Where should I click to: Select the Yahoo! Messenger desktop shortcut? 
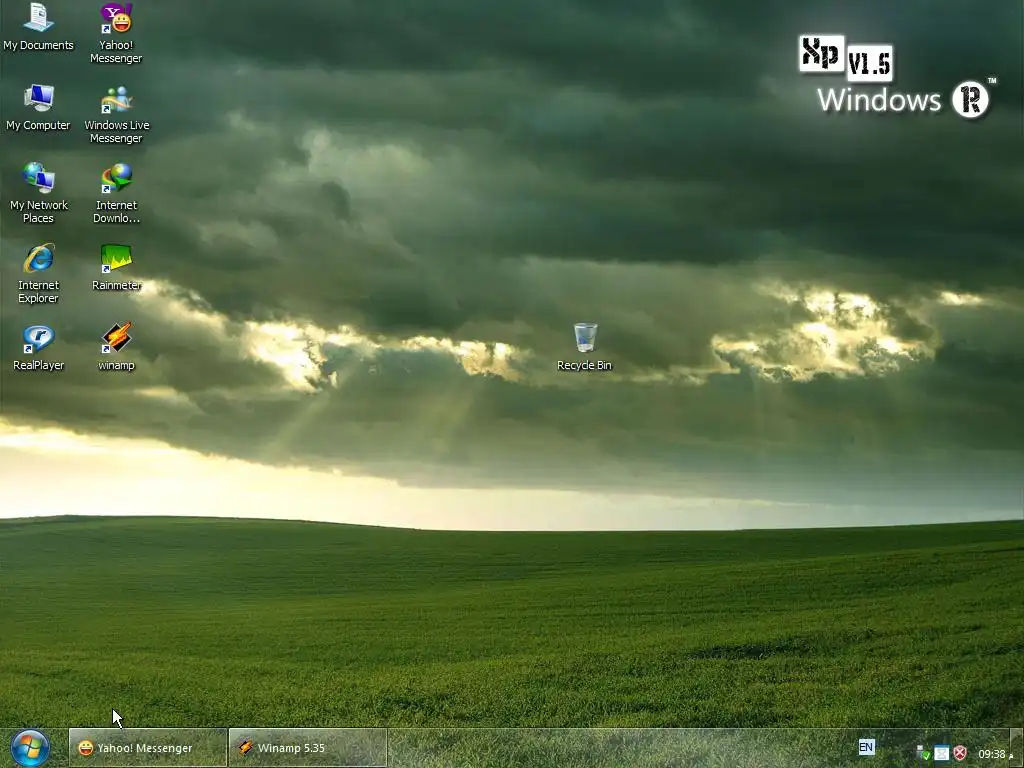116,33
